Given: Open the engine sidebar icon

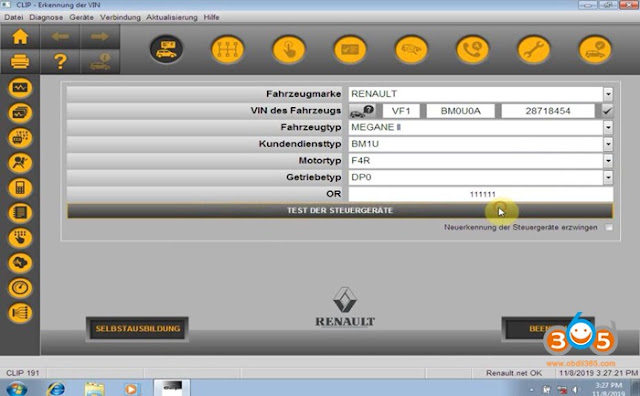Looking at the screenshot, I should click(20, 263).
